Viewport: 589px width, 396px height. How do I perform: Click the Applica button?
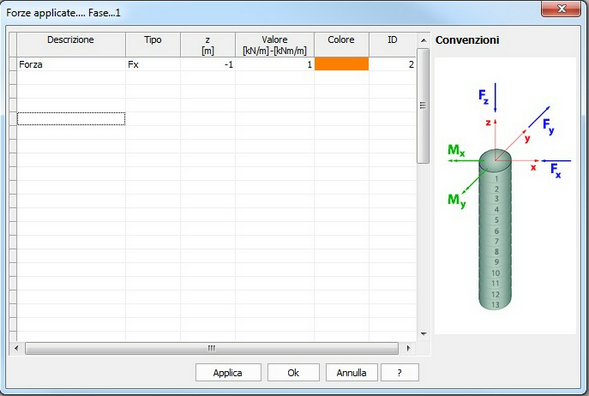pos(228,372)
